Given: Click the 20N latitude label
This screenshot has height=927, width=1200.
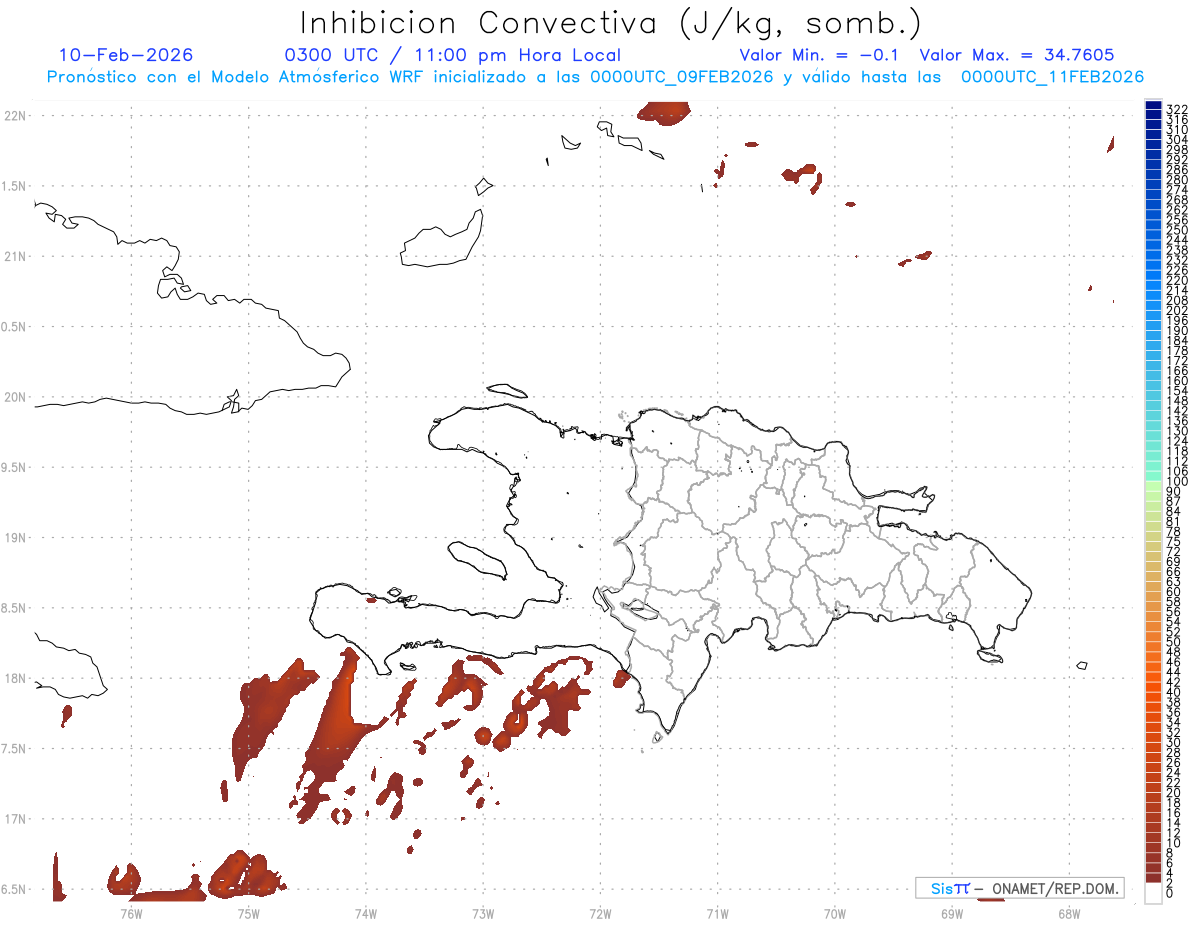Looking at the screenshot, I should (14, 397).
